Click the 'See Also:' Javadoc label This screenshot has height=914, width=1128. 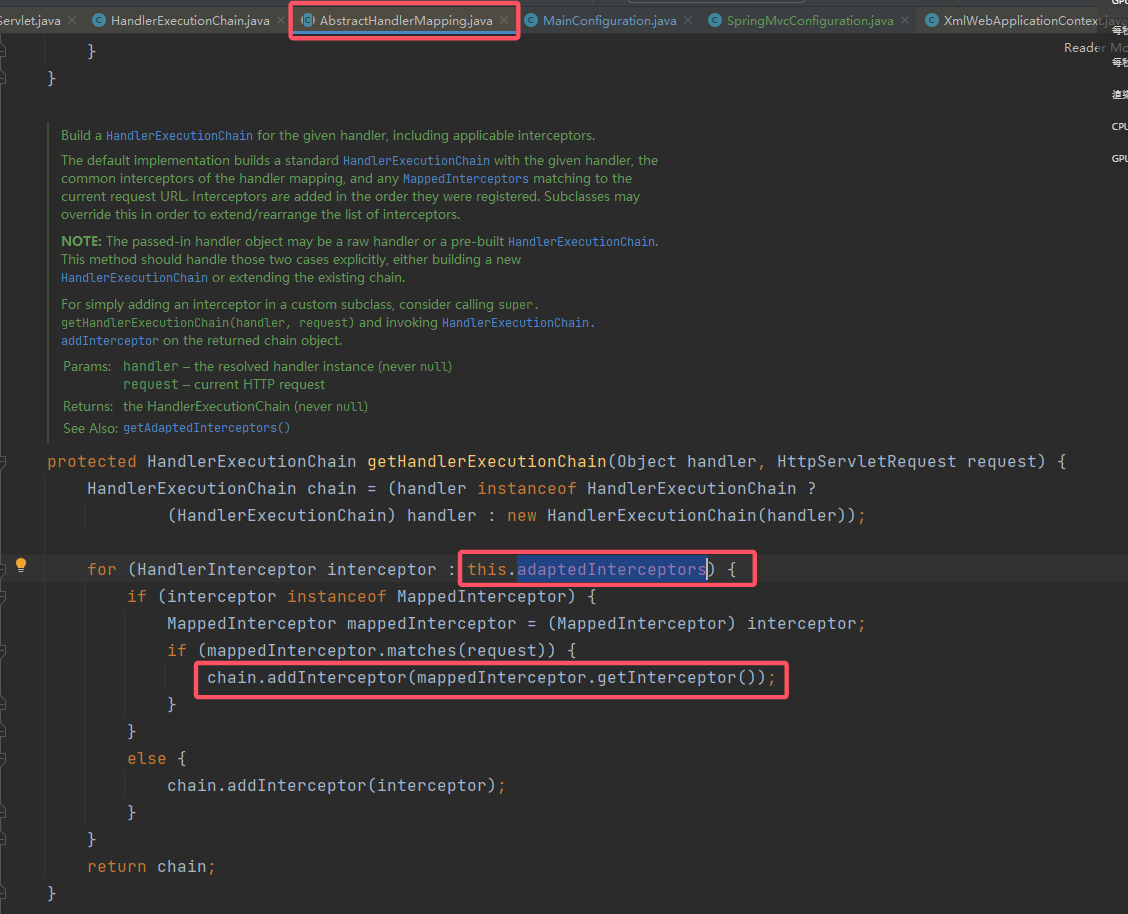click(x=91, y=428)
